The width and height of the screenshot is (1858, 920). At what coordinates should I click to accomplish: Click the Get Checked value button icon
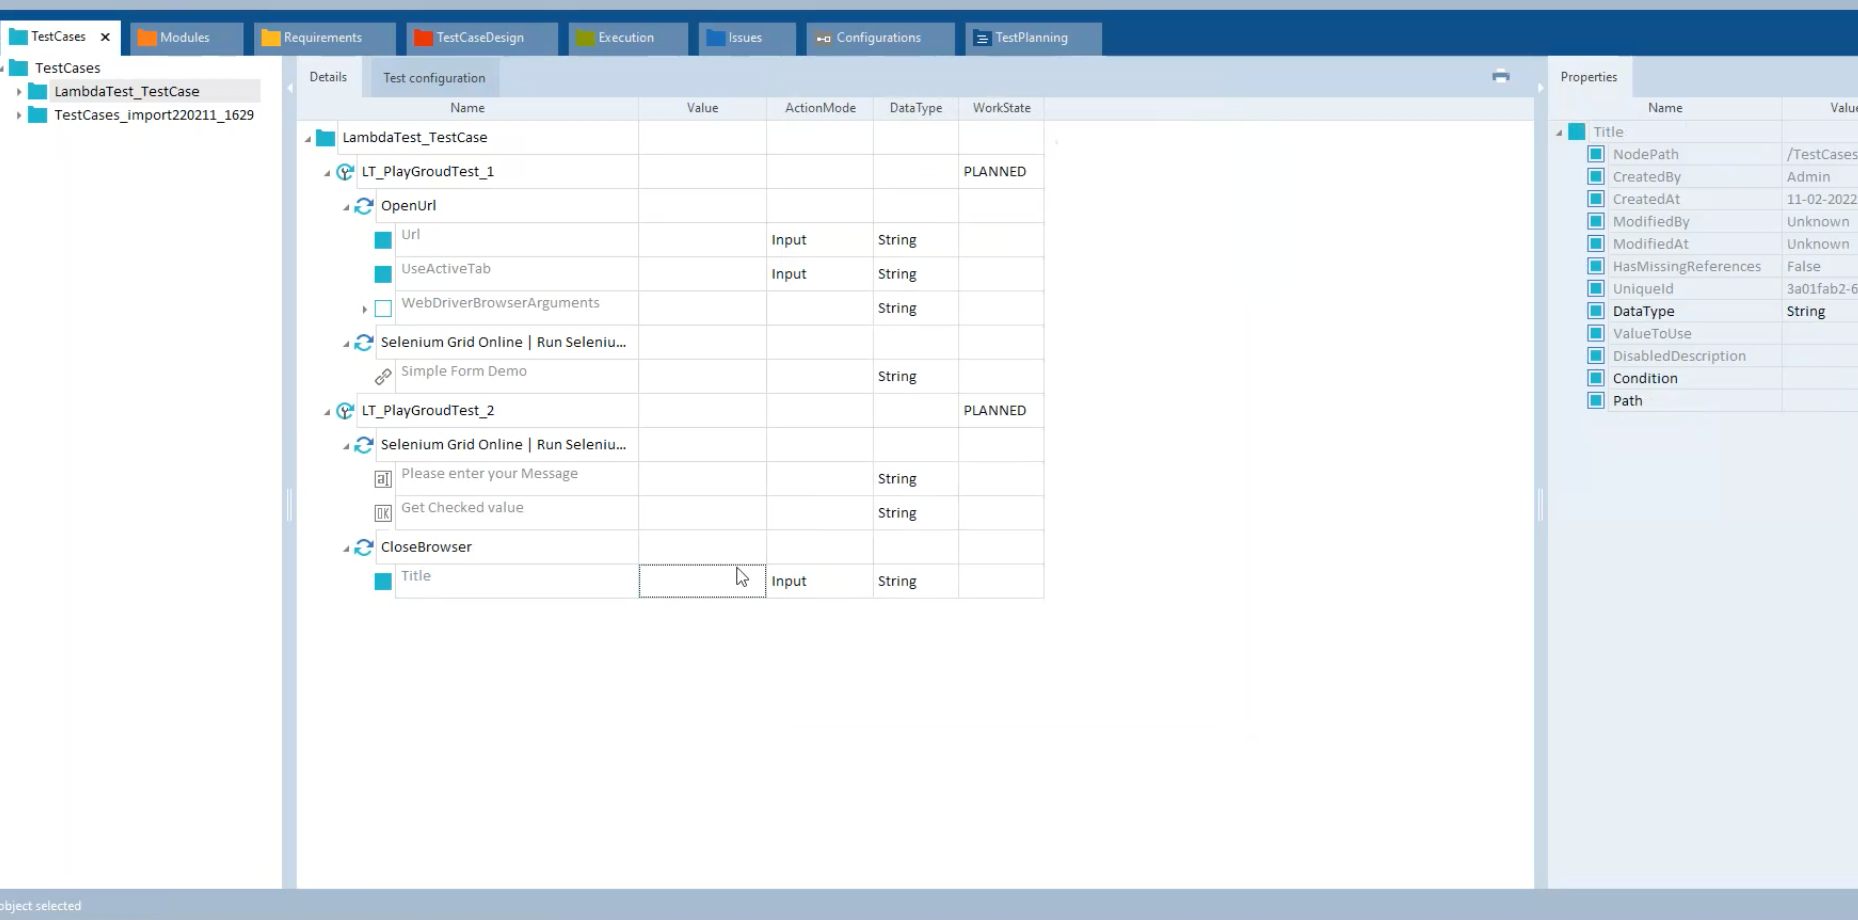tap(383, 513)
